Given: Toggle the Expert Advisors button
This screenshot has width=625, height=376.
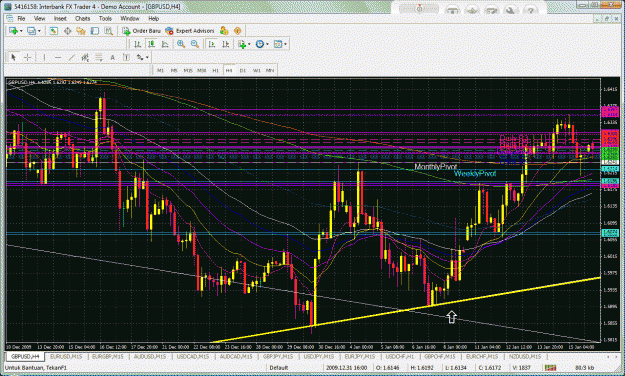Looking at the screenshot, I should point(190,31).
